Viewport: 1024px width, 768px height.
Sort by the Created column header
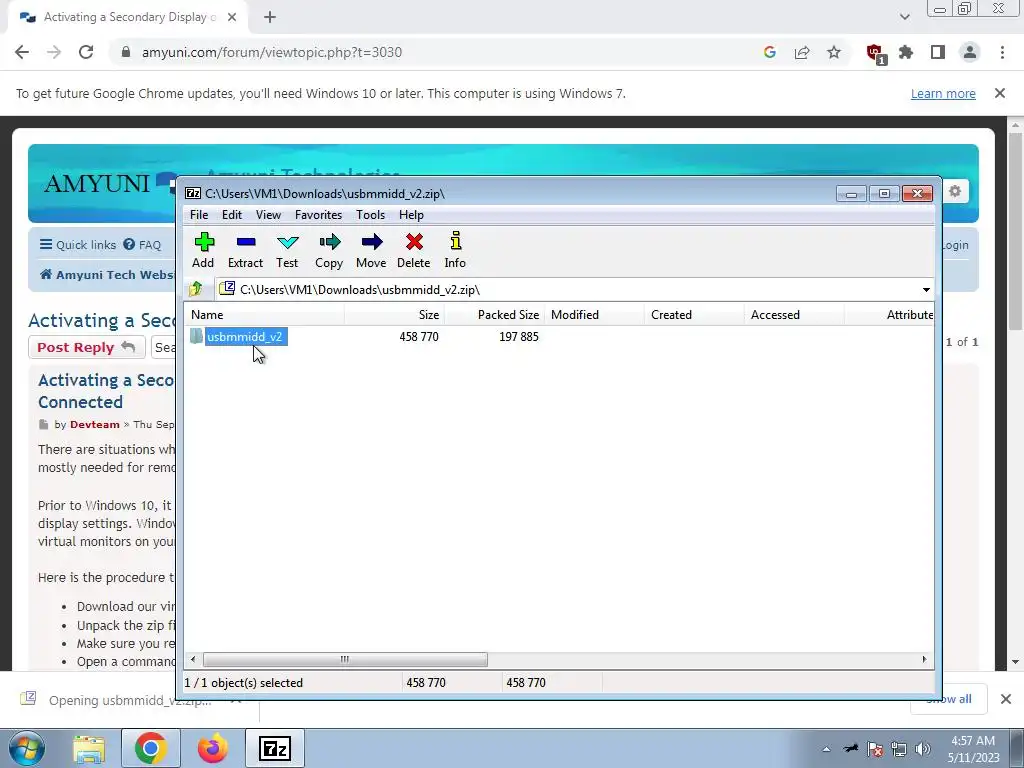(694, 315)
